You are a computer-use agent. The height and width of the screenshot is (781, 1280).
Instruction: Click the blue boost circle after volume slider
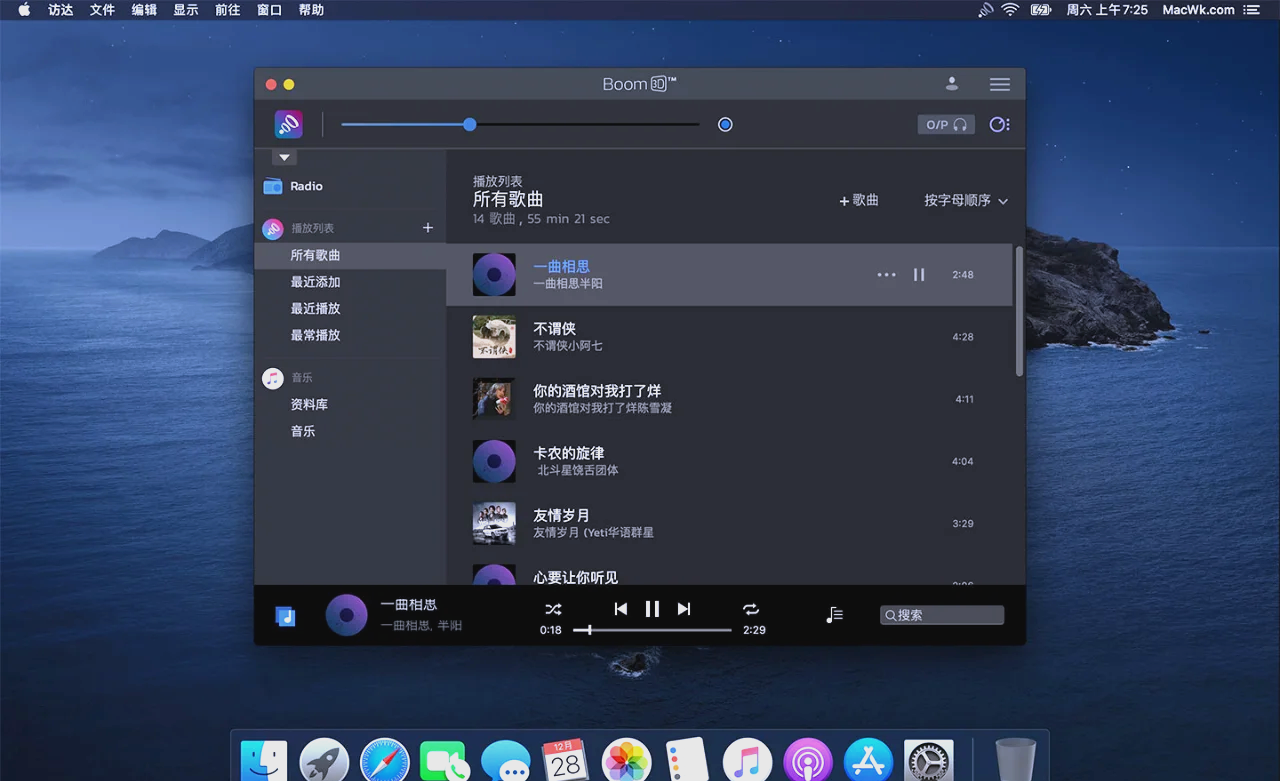pos(725,124)
